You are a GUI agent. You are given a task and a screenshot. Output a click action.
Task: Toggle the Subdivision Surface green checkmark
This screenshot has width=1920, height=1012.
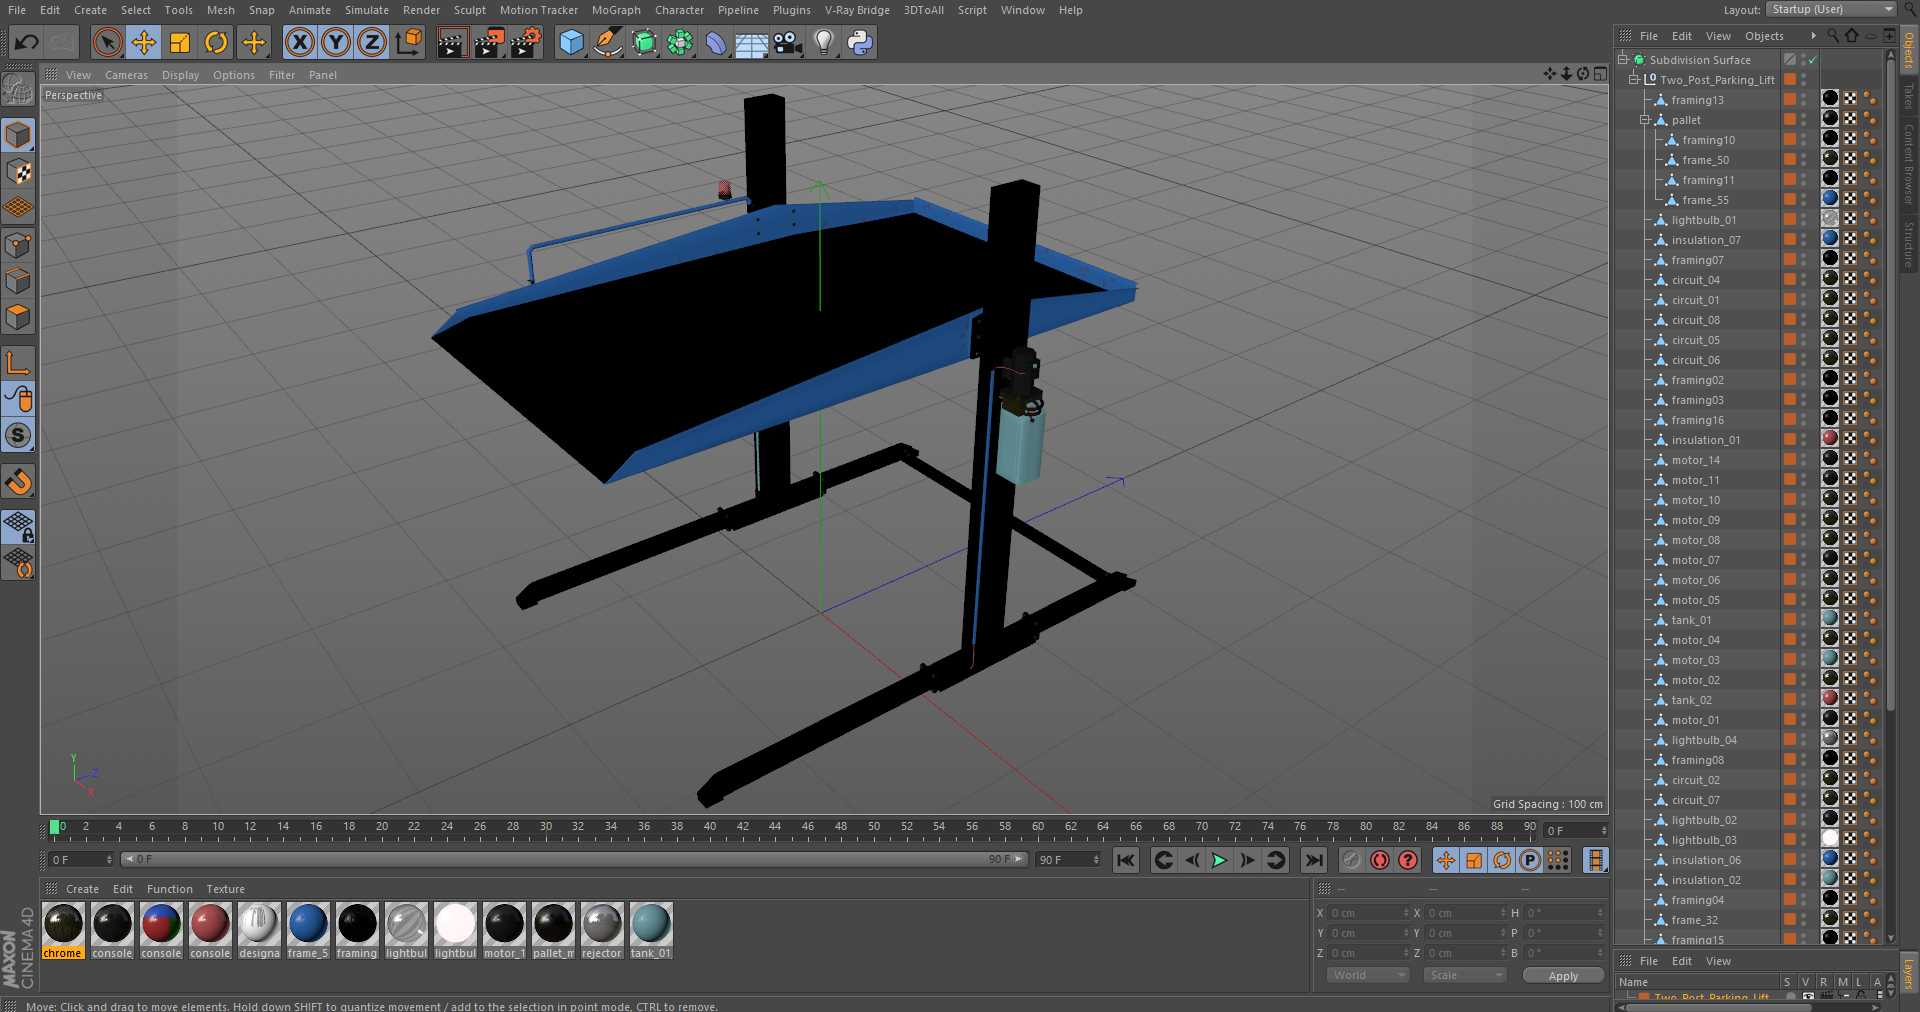pyautogui.click(x=1812, y=60)
